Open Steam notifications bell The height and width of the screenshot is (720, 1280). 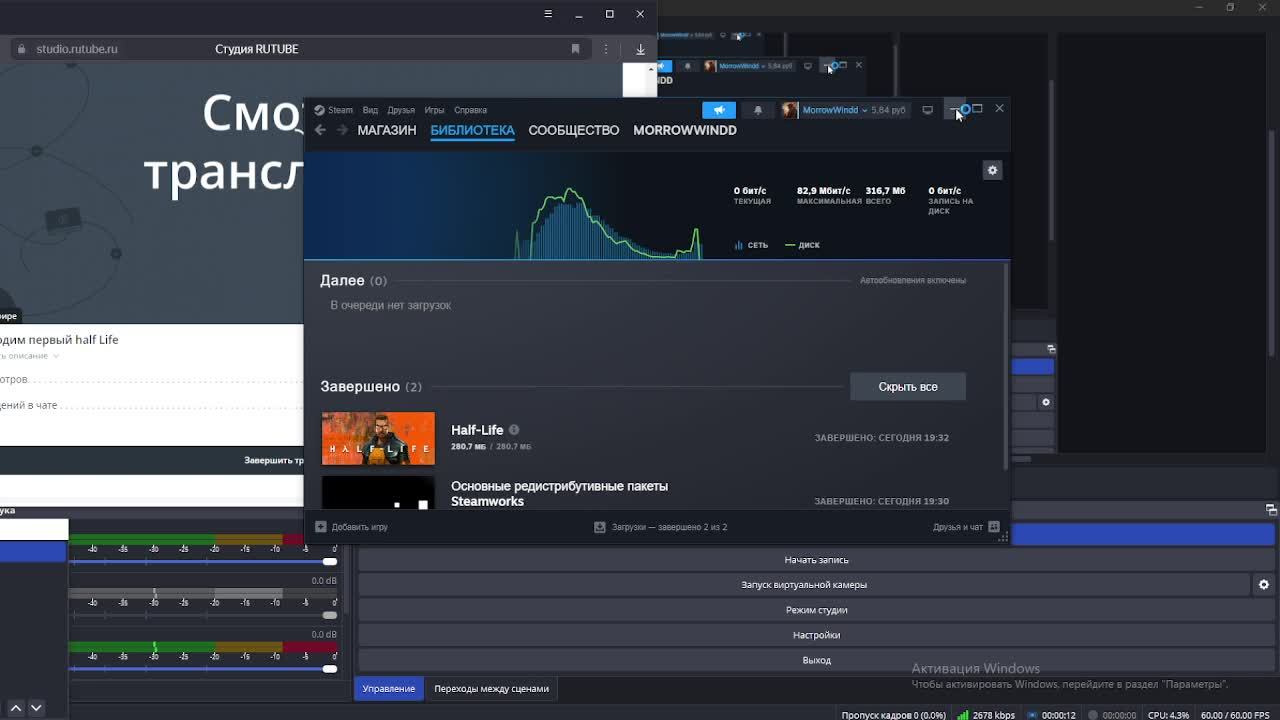[x=757, y=110]
